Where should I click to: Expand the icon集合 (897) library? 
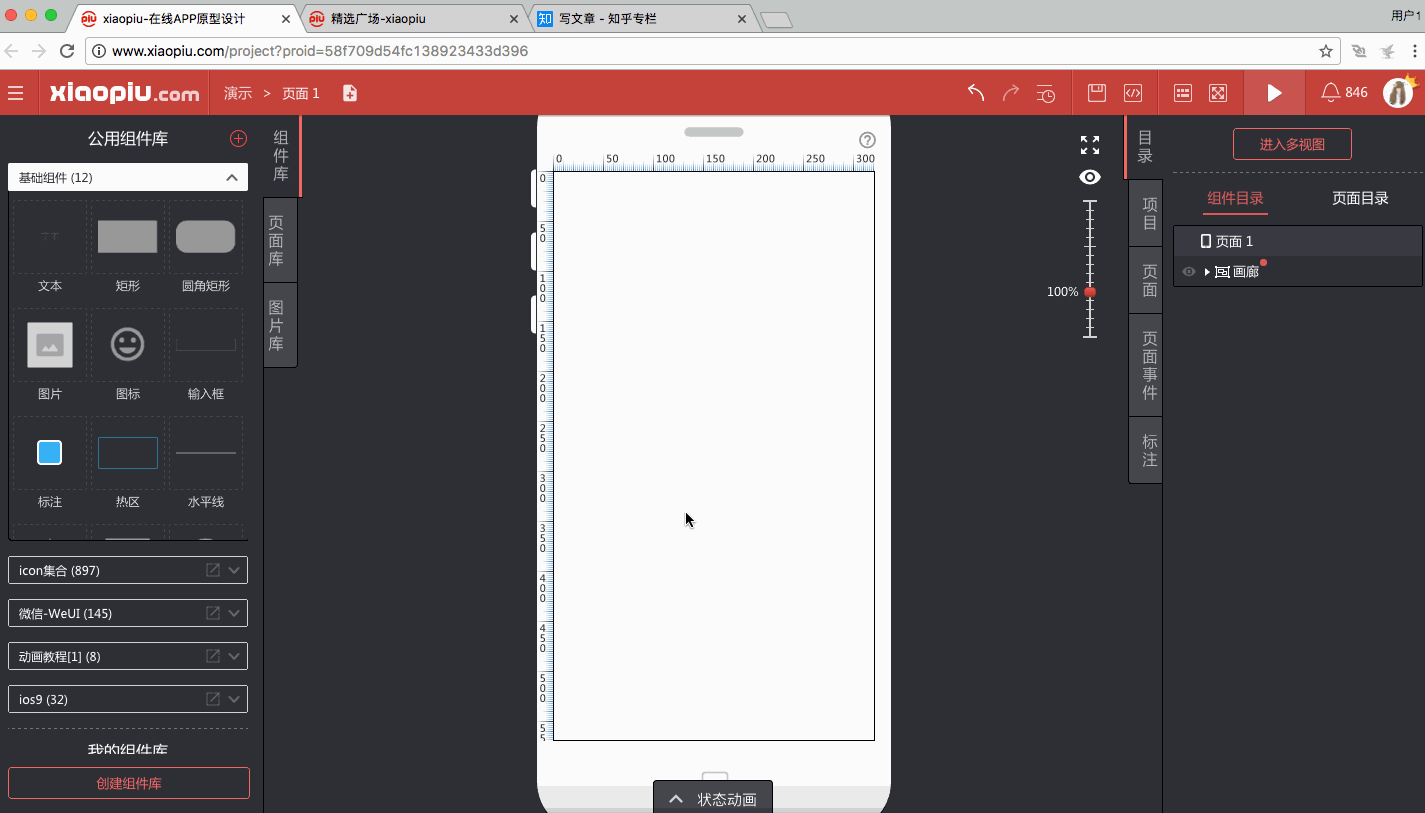pos(234,570)
